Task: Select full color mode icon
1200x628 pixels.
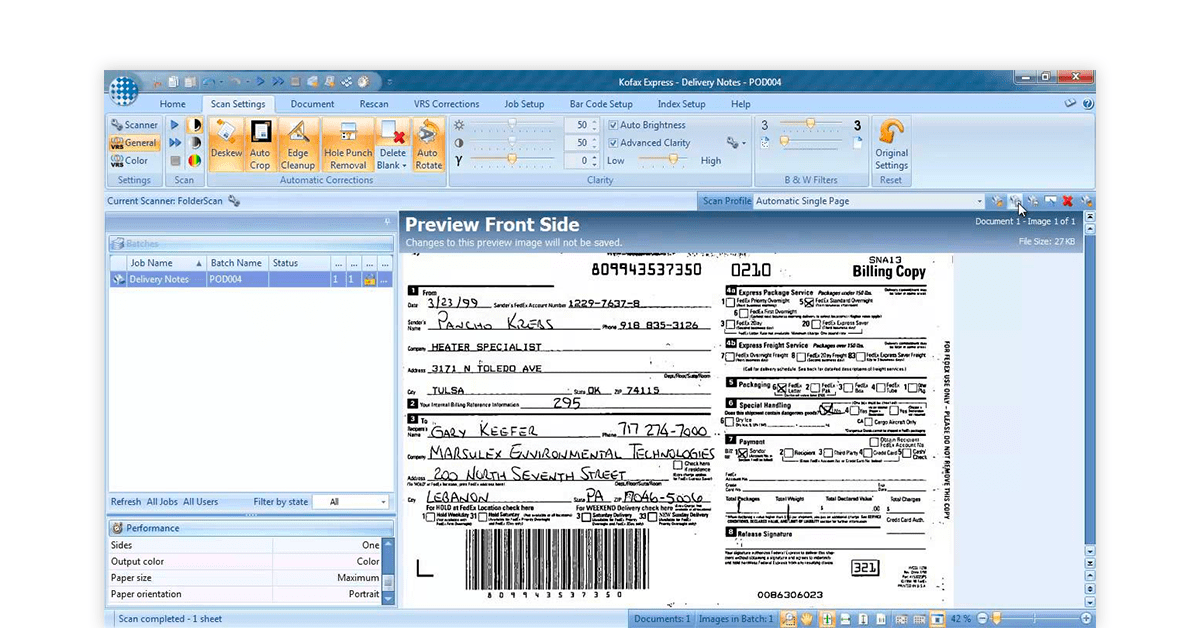Action: (x=195, y=160)
